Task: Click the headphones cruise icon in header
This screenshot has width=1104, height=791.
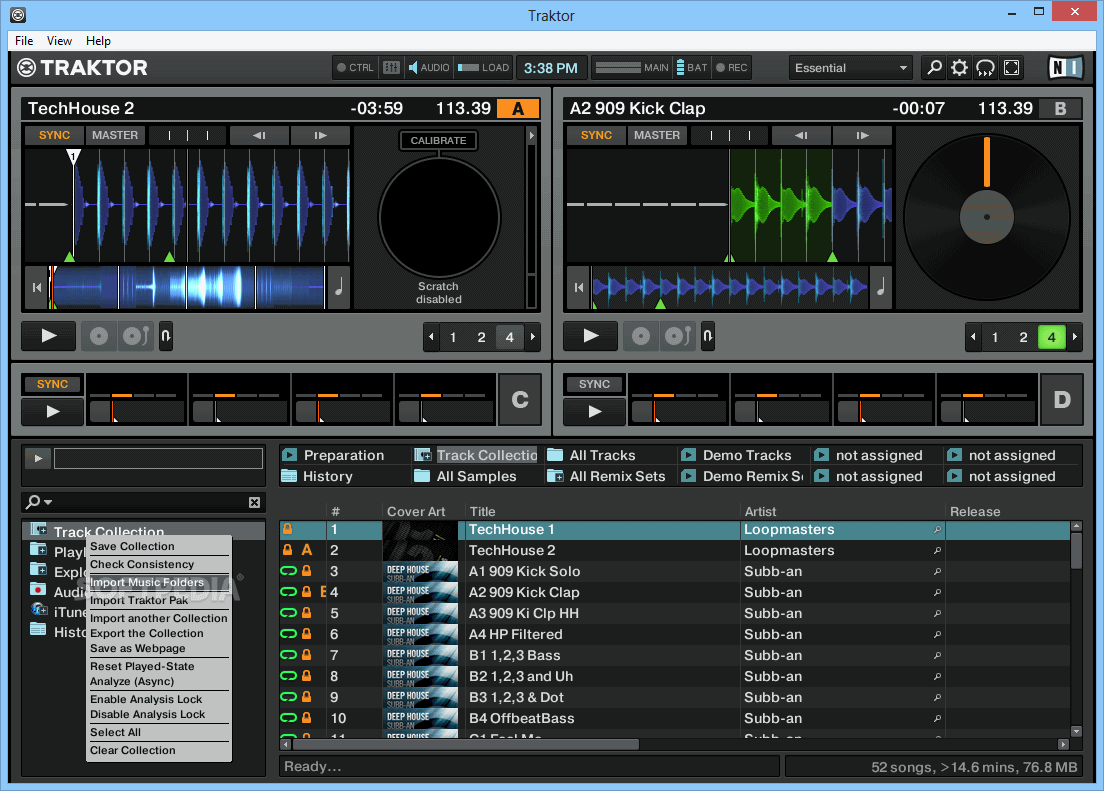Action: pos(986,68)
